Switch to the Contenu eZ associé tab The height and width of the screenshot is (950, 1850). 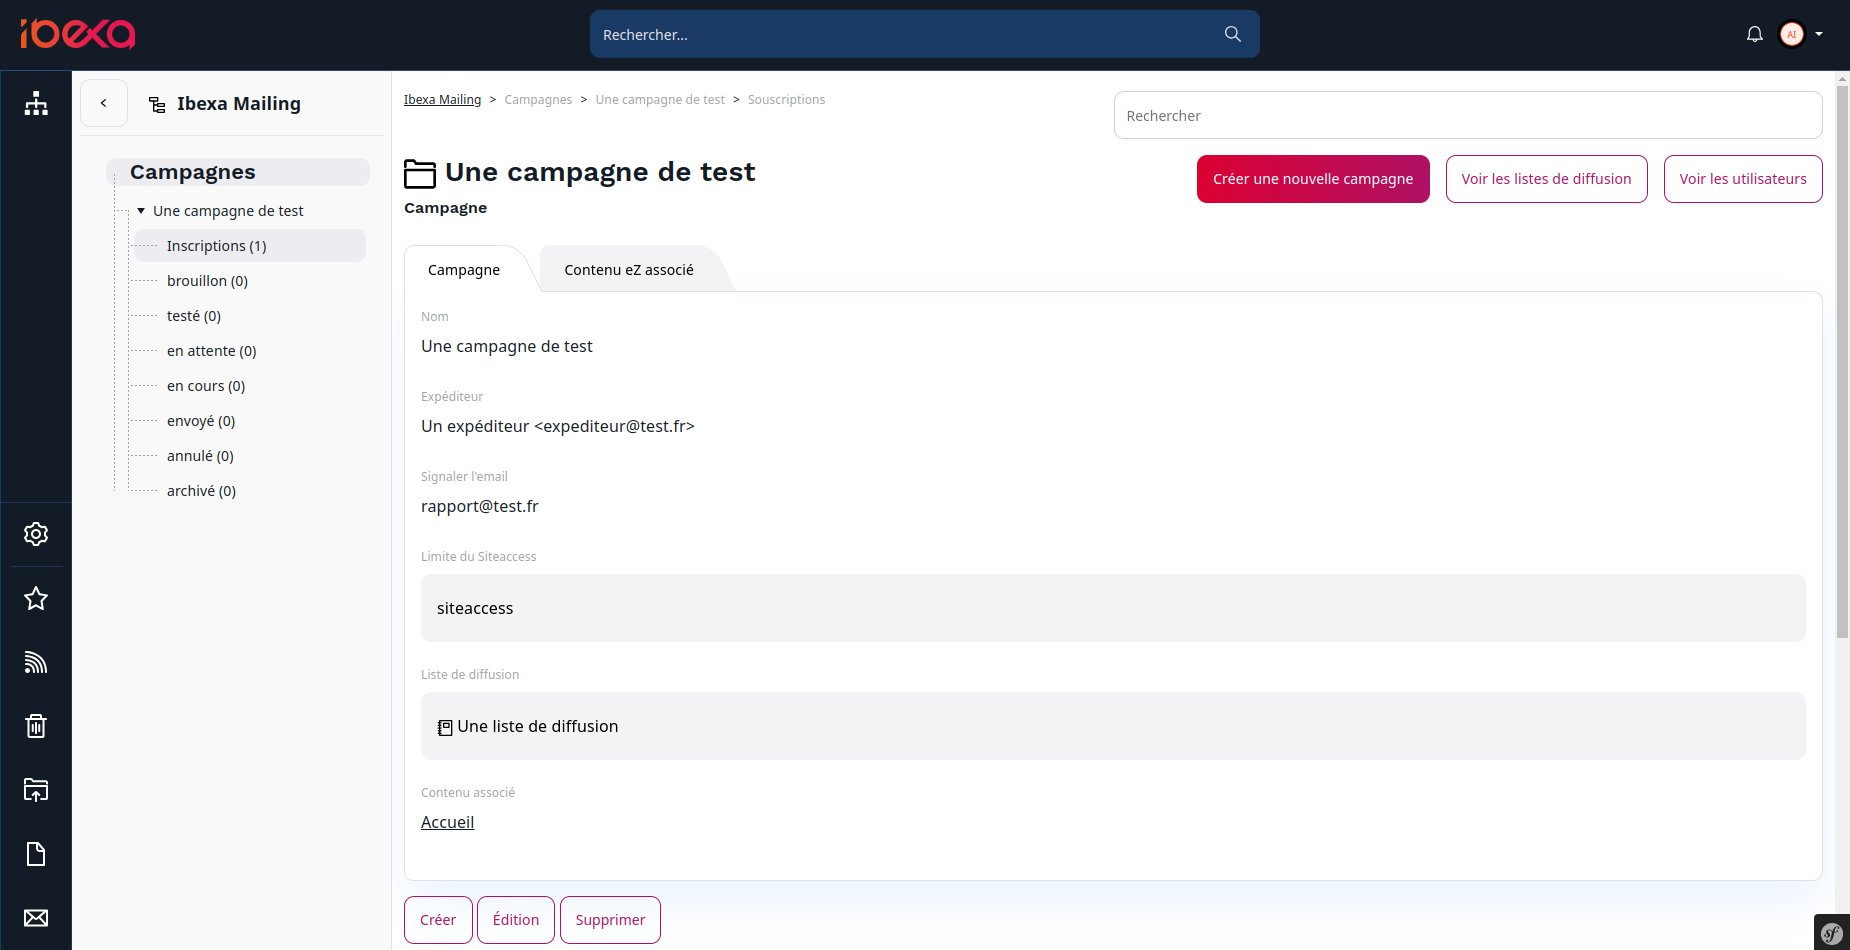(x=629, y=269)
